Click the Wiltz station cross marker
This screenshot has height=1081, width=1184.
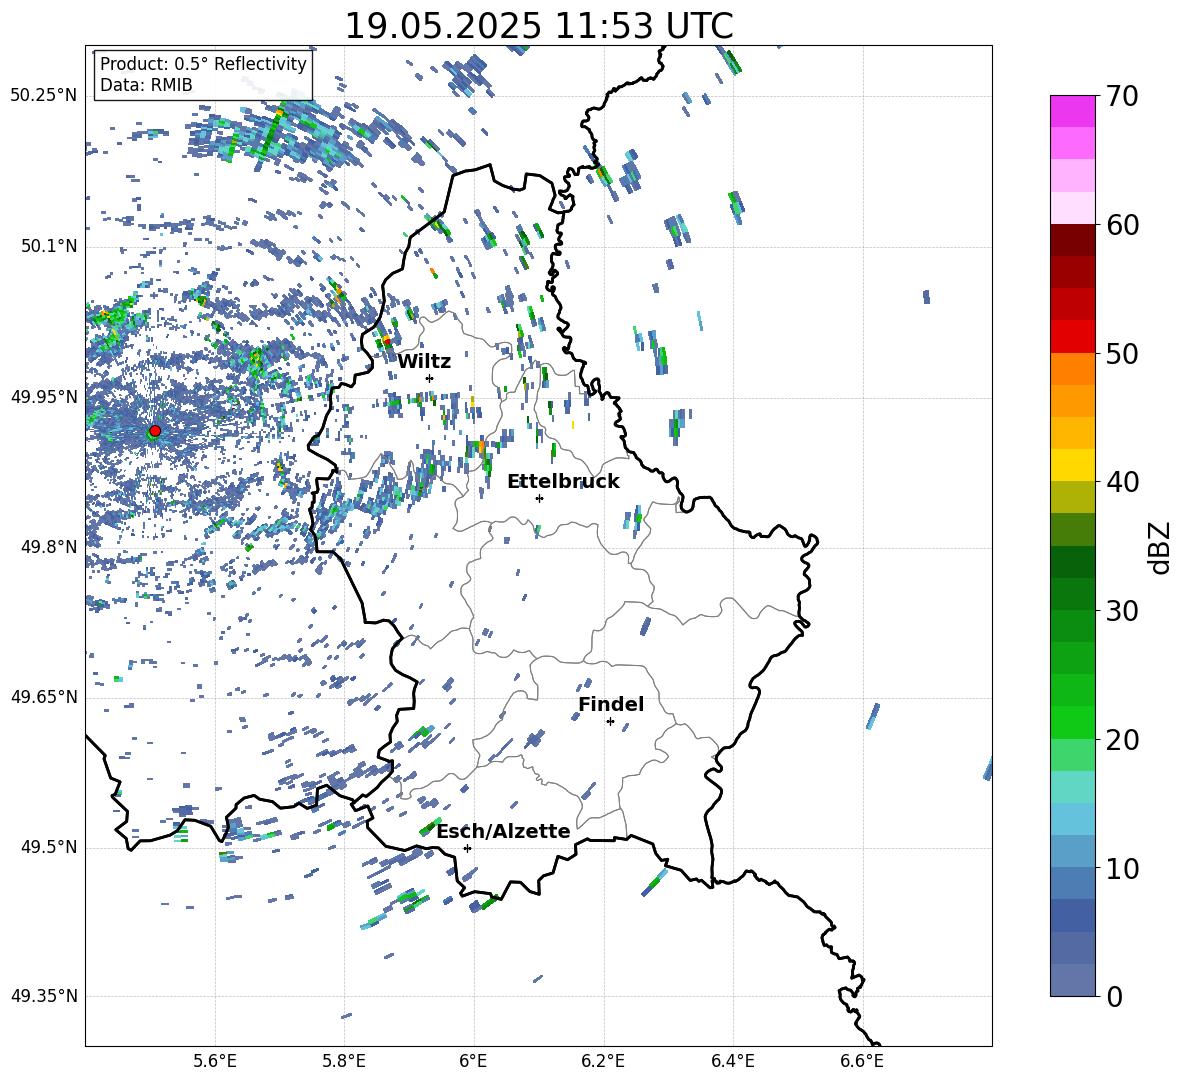430,378
